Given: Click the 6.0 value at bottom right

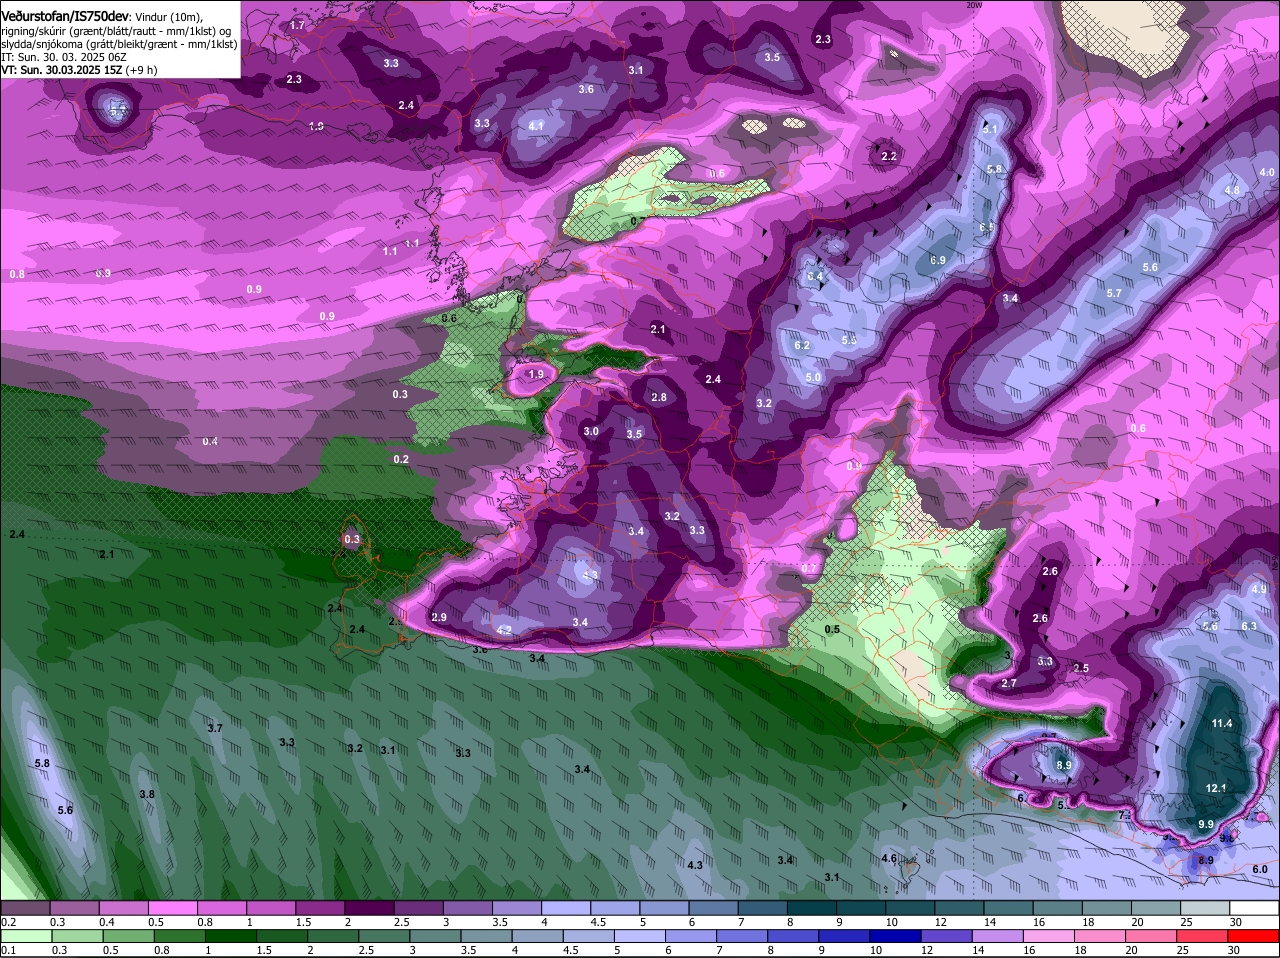Looking at the screenshot, I should pos(1260,870).
